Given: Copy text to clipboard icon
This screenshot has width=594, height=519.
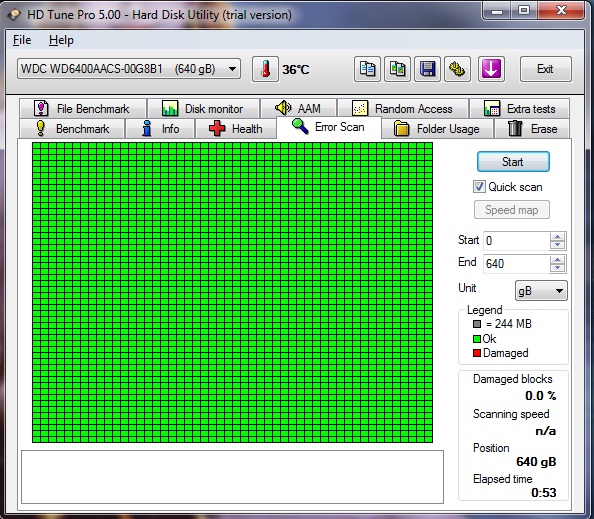Looking at the screenshot, I should tap(367, 69).
